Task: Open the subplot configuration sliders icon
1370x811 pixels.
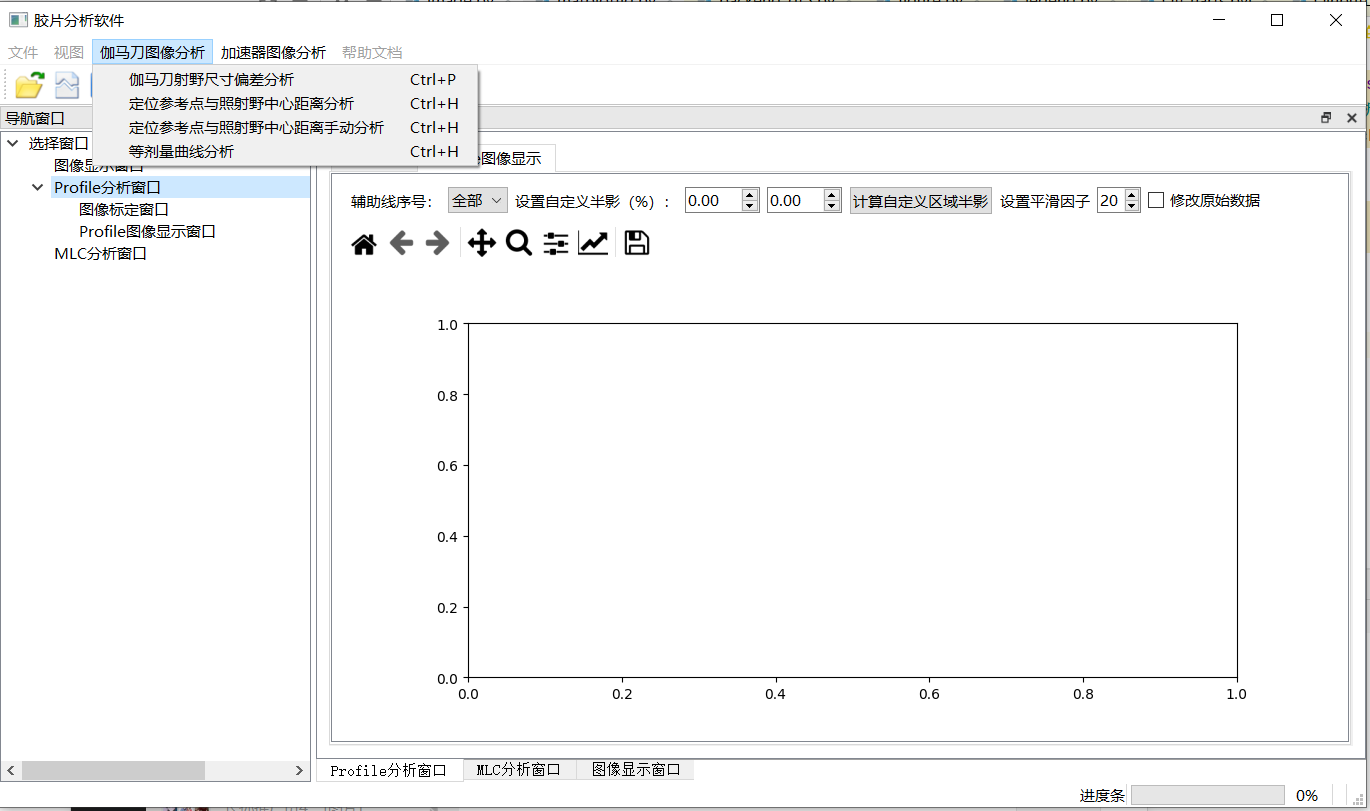Action: 556,242
